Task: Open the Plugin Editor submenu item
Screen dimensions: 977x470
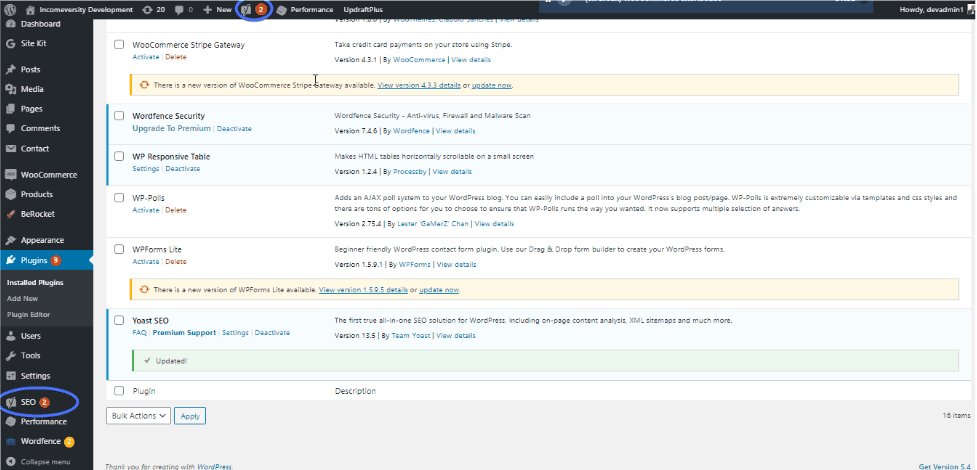Action: click(x=29, y=315)
